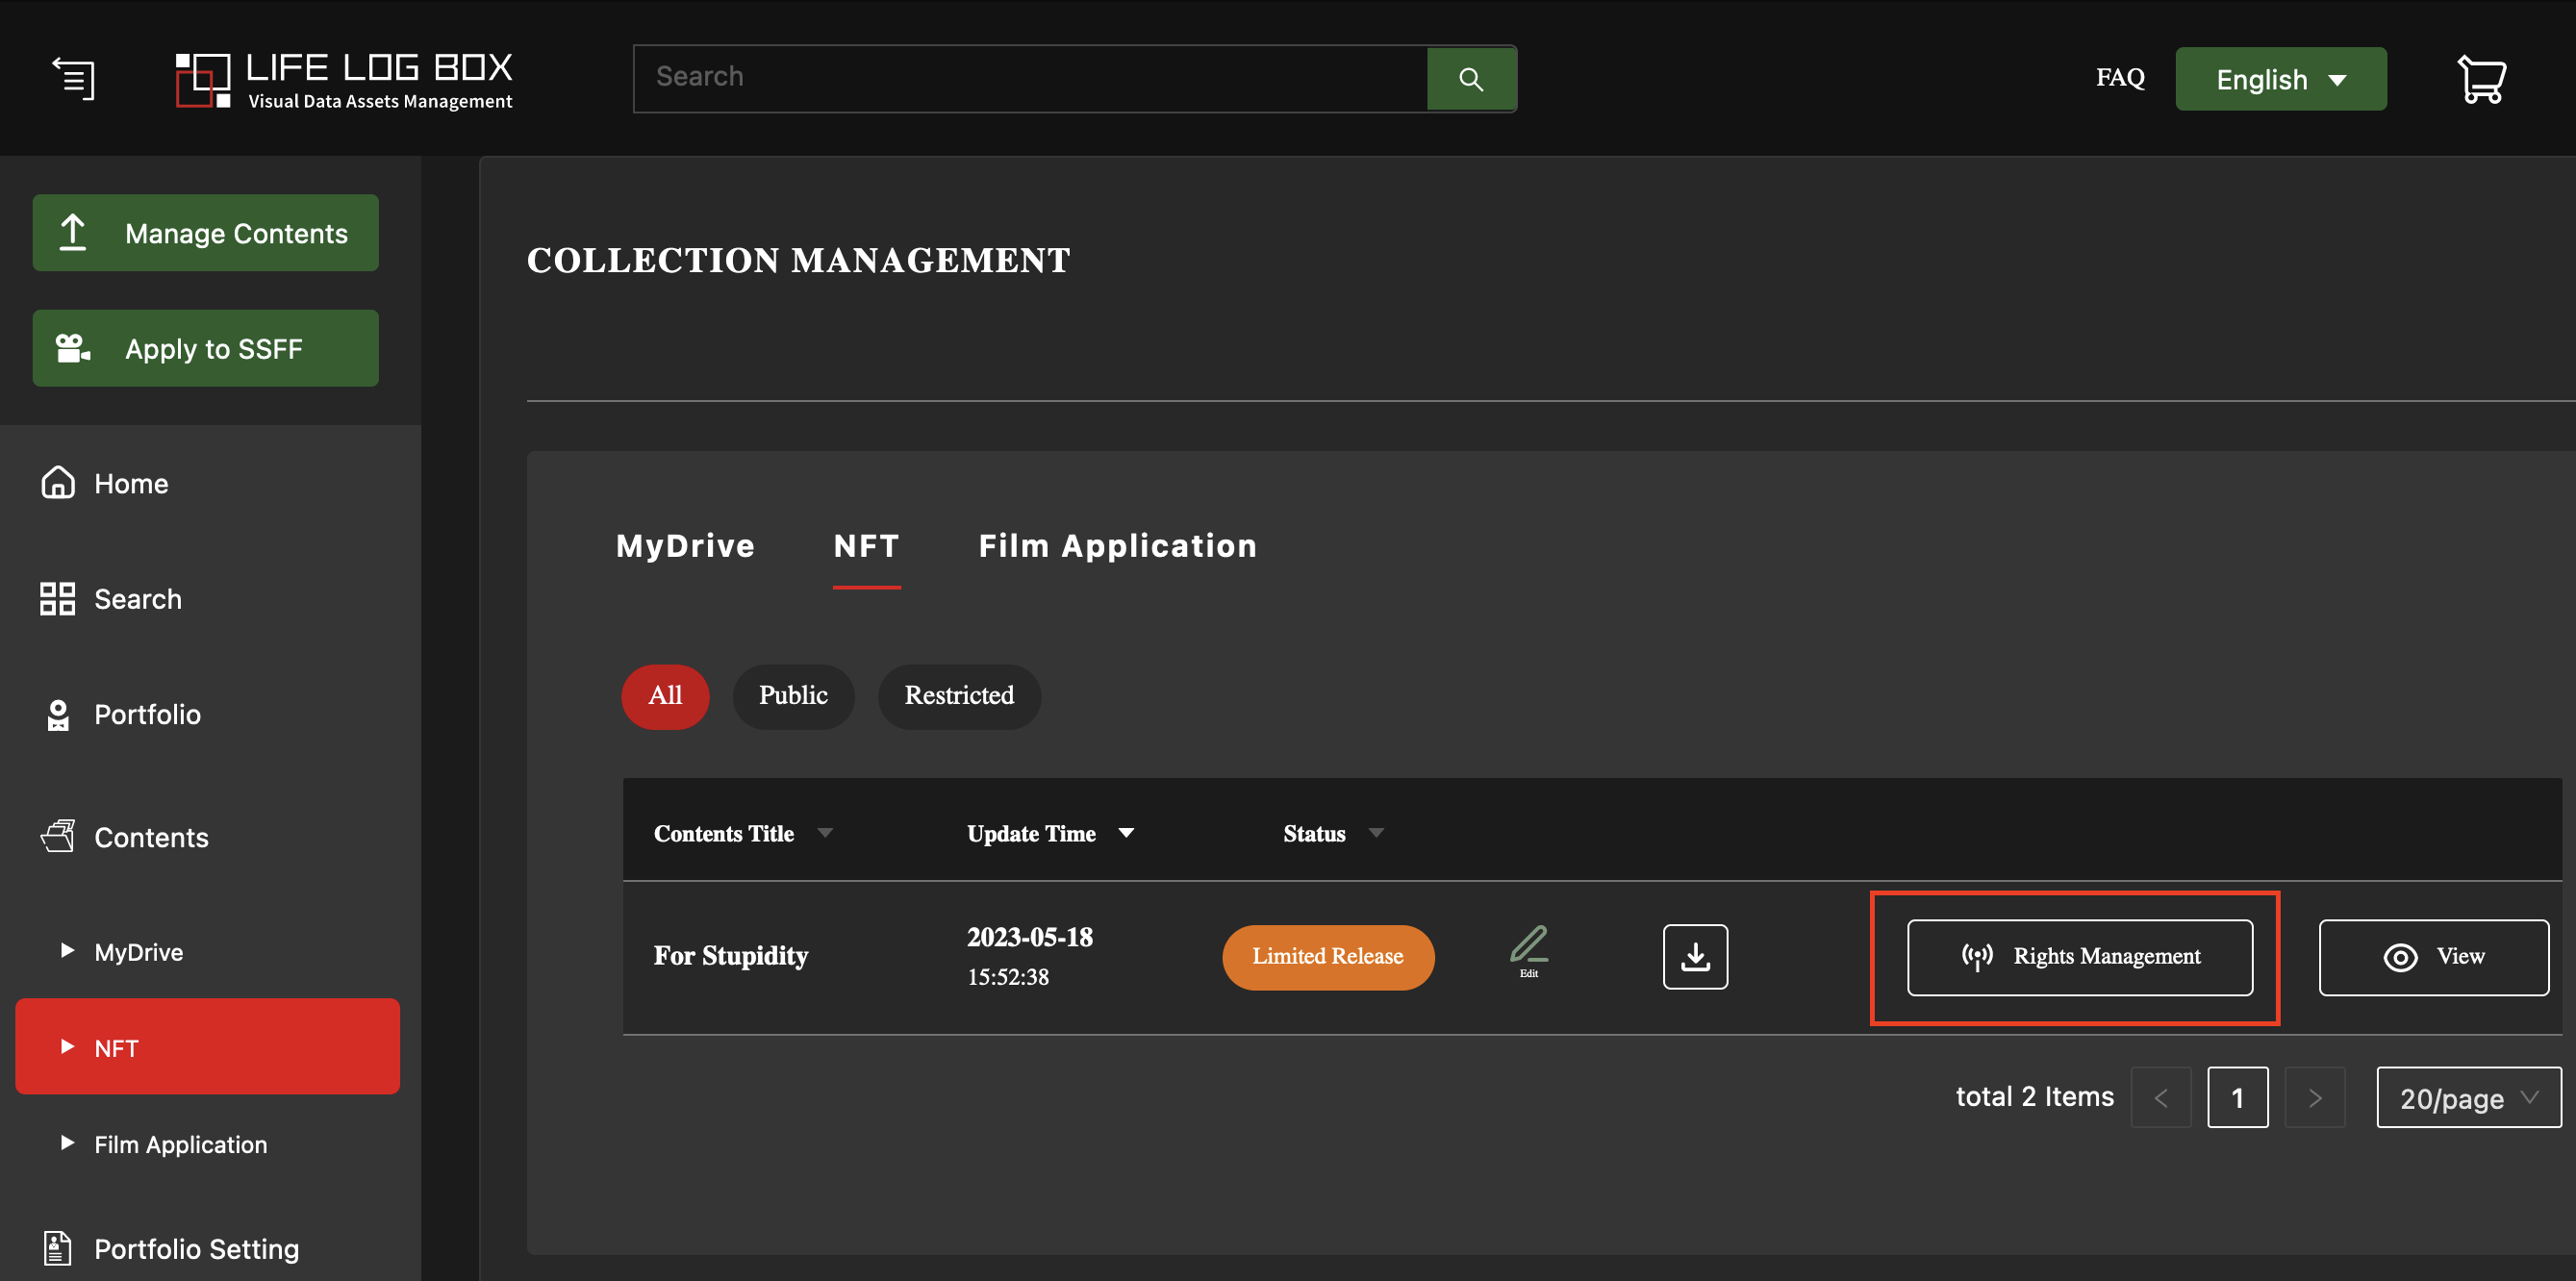This screenshot has width=2576, height=1281.
Task: Select the Restricted filter pill
Action: [x=959, y=696]
